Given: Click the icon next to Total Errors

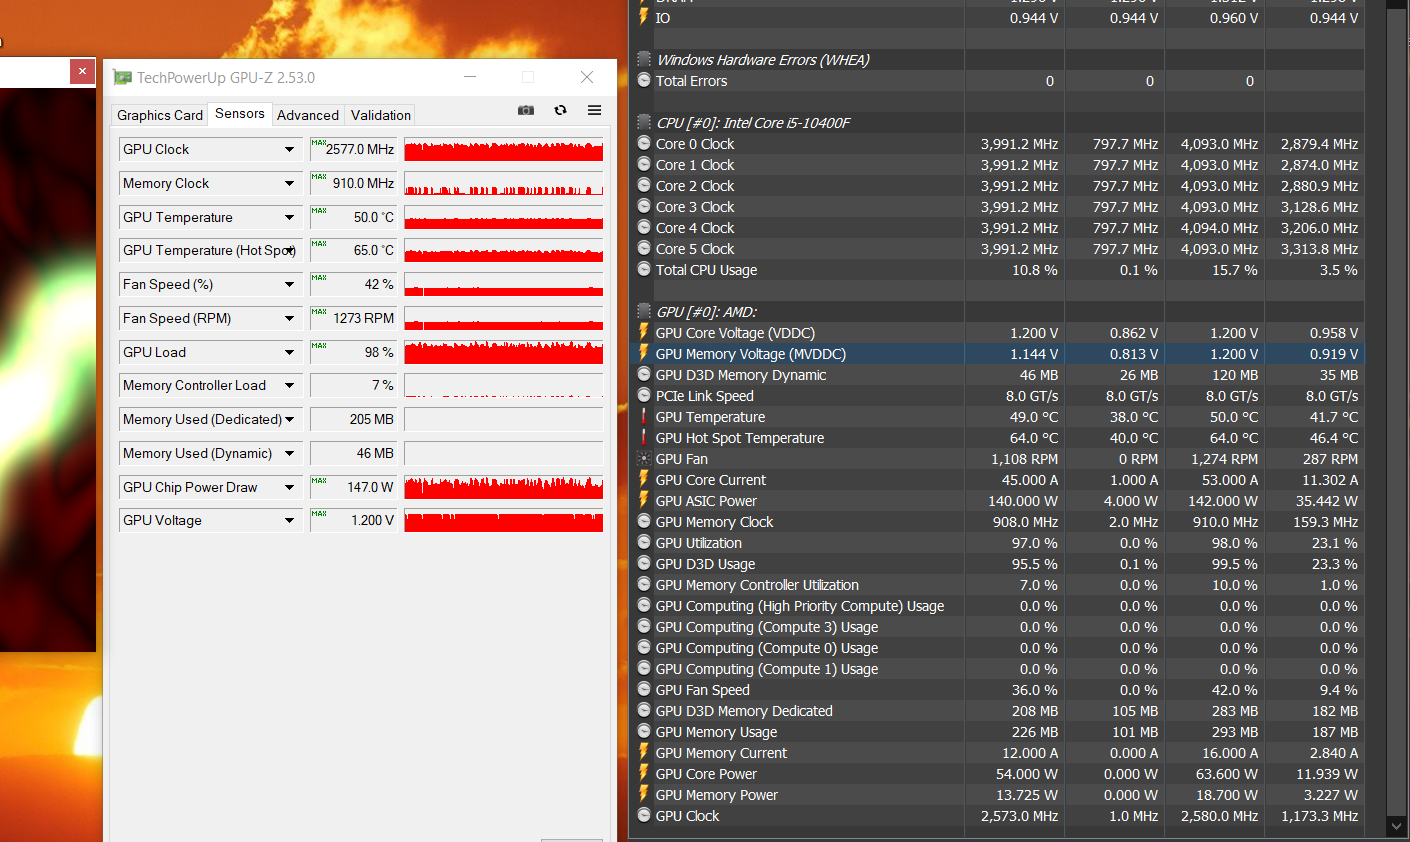Looking at the screenshot, I should (644, 81).
